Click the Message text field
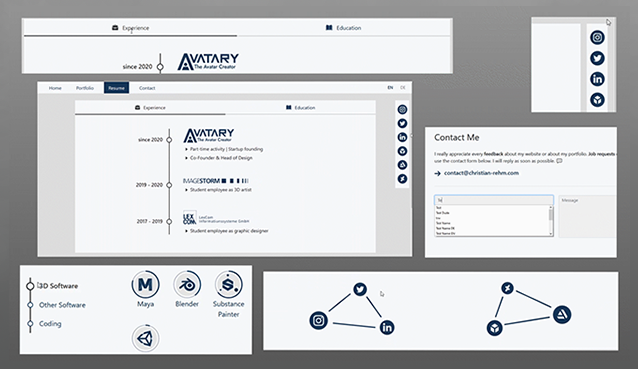This screenshot has height=369, width=638. (x=588, y=216)
